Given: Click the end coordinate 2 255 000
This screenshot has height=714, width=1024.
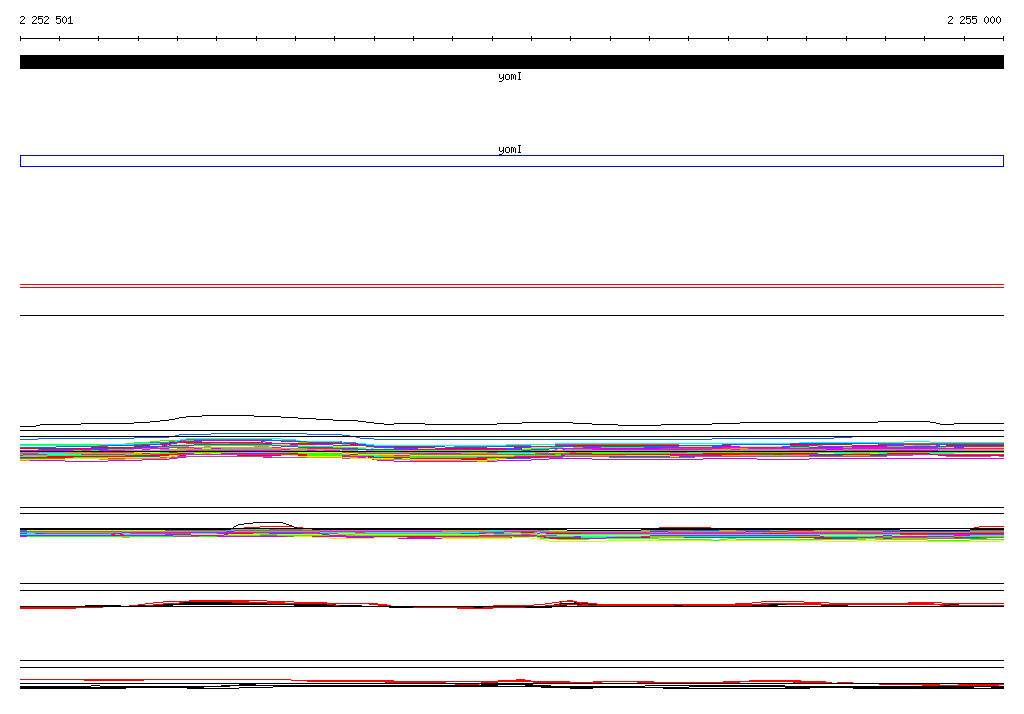Looking at the screenshot, I should 974,20.
